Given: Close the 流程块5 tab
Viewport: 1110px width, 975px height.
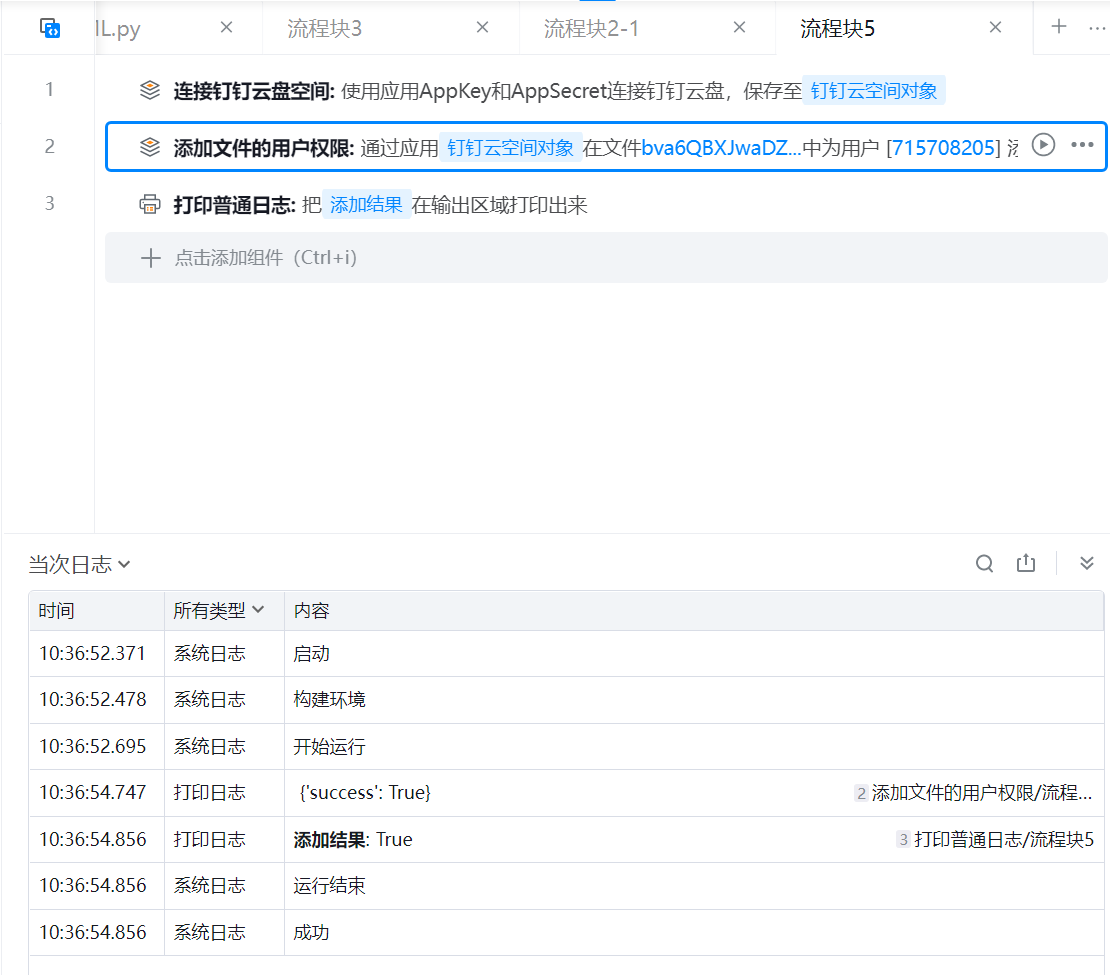Looking at the screenshot, I should tap(995, 28).
